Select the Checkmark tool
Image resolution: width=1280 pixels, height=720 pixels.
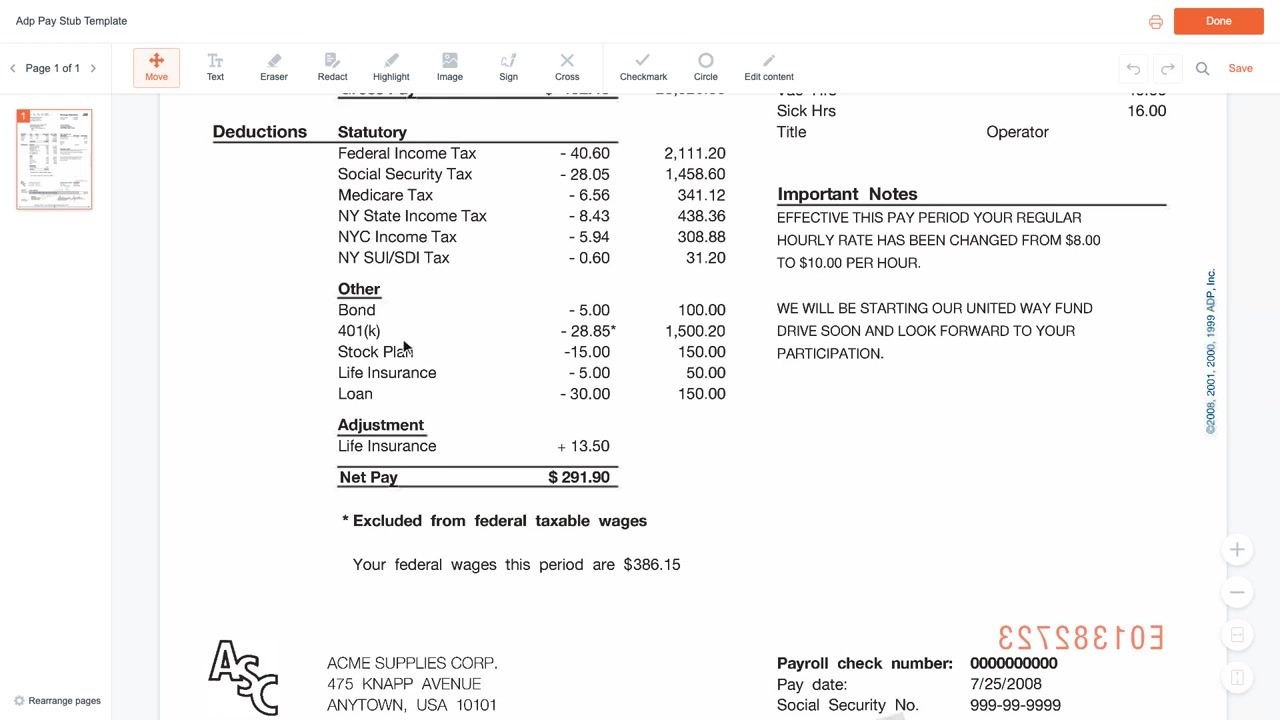pyautogui.click(x=643, y=68)
